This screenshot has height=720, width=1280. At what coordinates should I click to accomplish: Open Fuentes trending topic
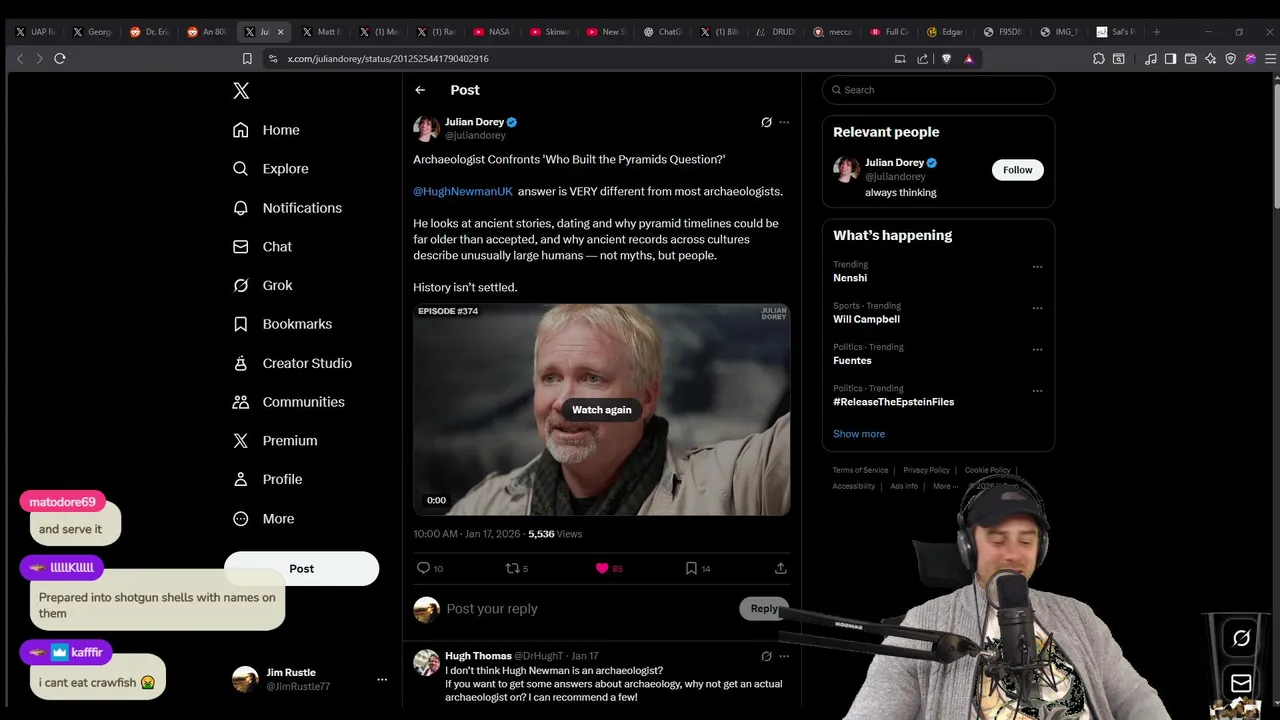click(852, 360)
